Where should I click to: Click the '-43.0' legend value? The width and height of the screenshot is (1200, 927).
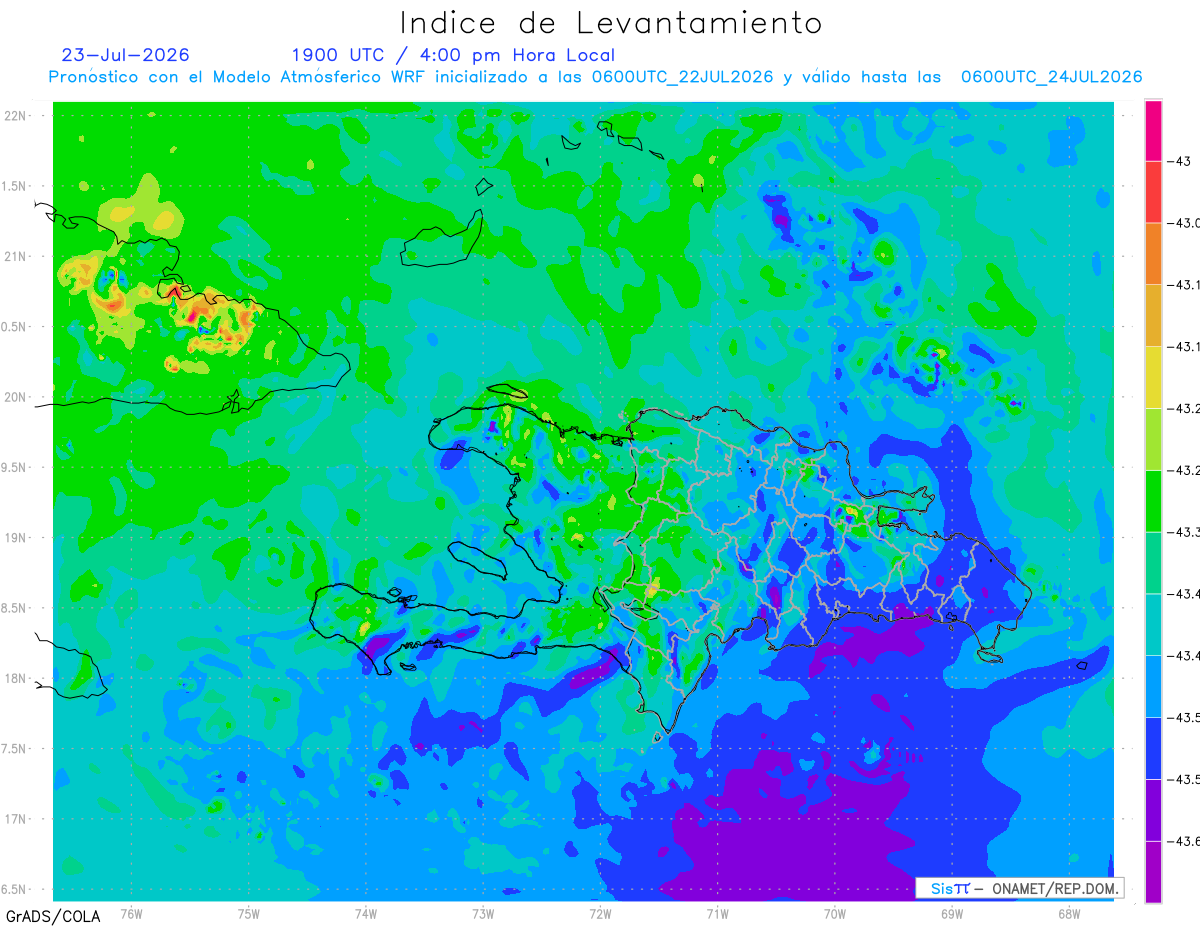pyautogui.click(x=1184, y=223)
